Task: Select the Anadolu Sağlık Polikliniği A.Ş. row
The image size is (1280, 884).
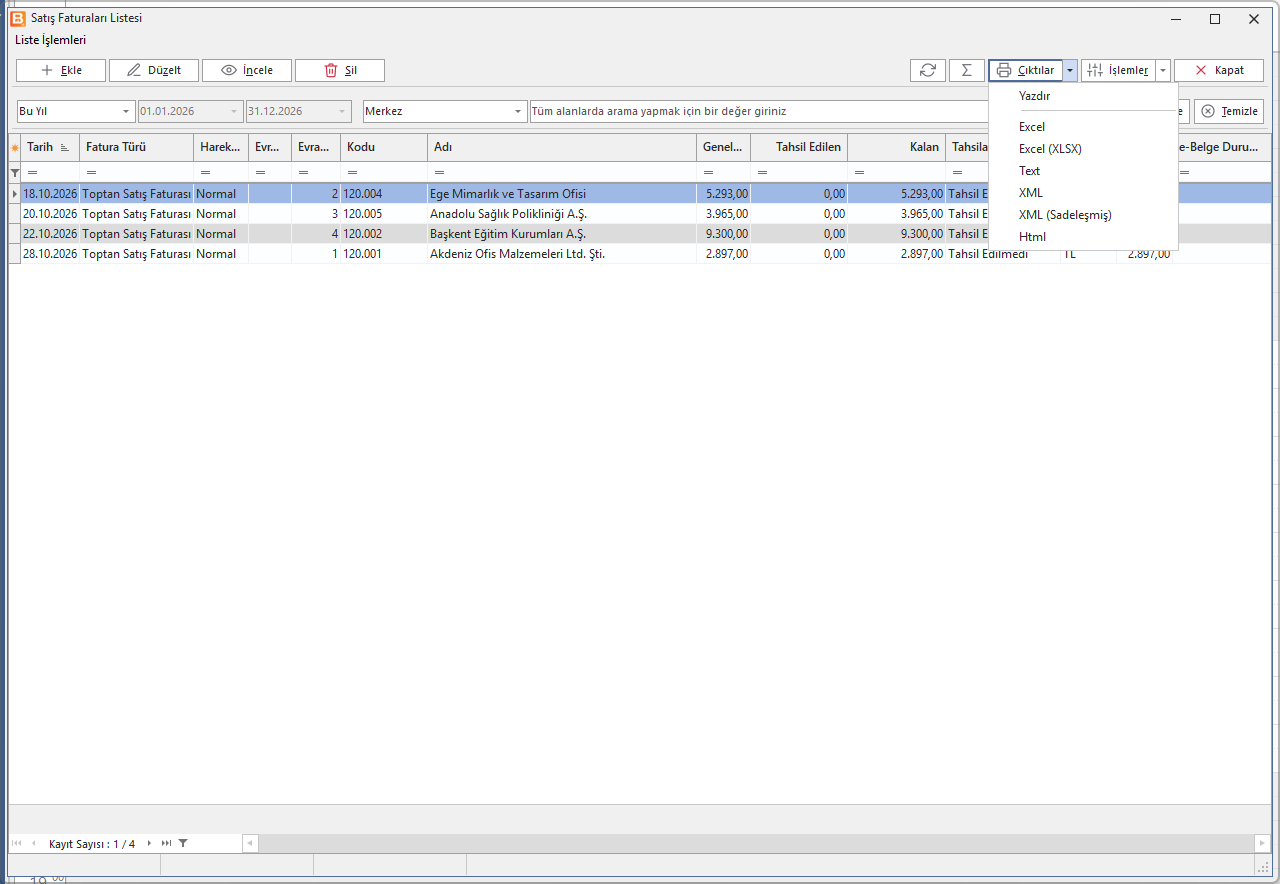Action: (x=640, y=214)
